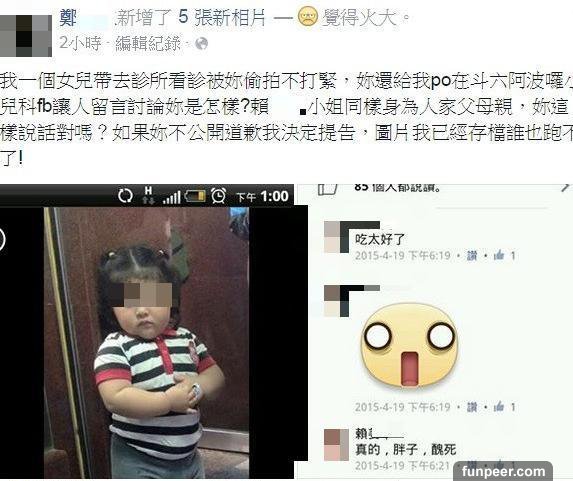Click the poster's pixelated profile avatar

click(26, 35)
